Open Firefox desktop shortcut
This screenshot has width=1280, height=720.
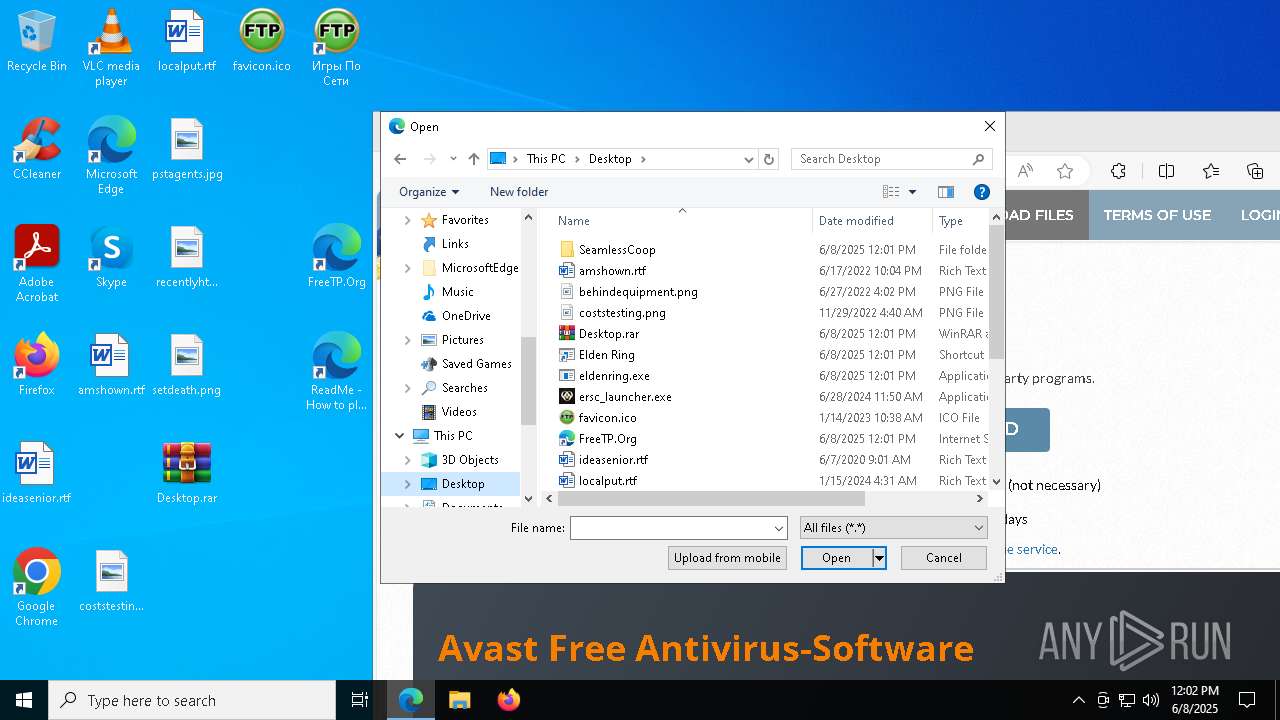[x=37, y=366]
